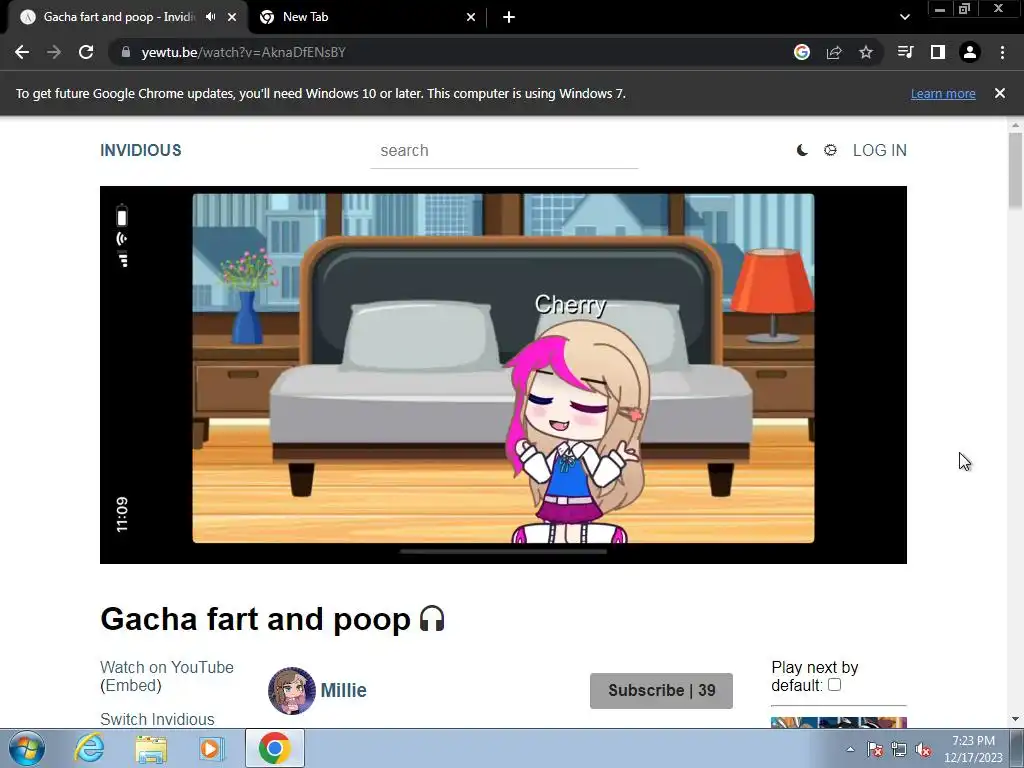Open Watch on YouTube link
The image size is (1024, 768).
tap(167, 667)
